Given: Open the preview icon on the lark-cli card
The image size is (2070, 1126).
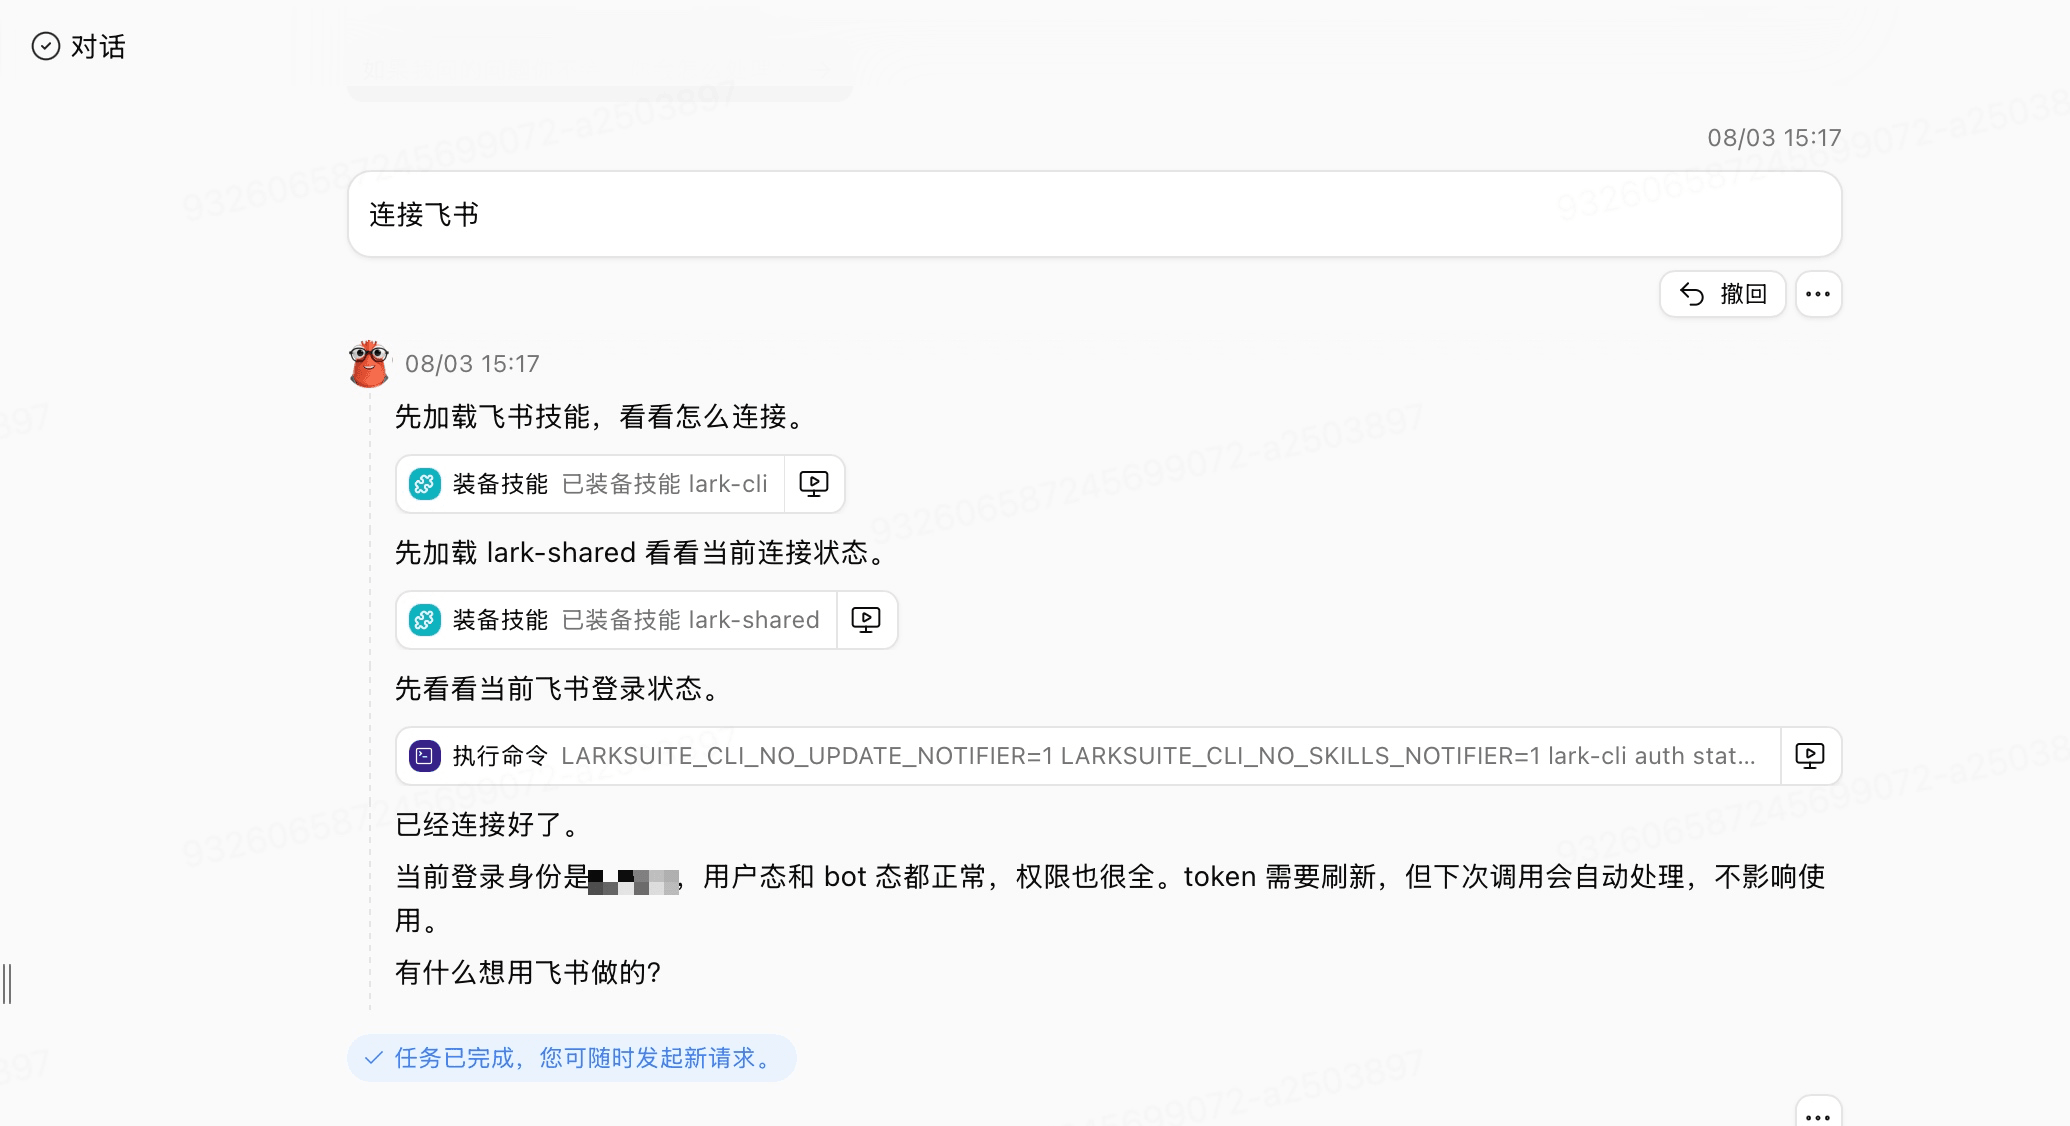Looking at the screenshot, I should [x=814, y=484].
